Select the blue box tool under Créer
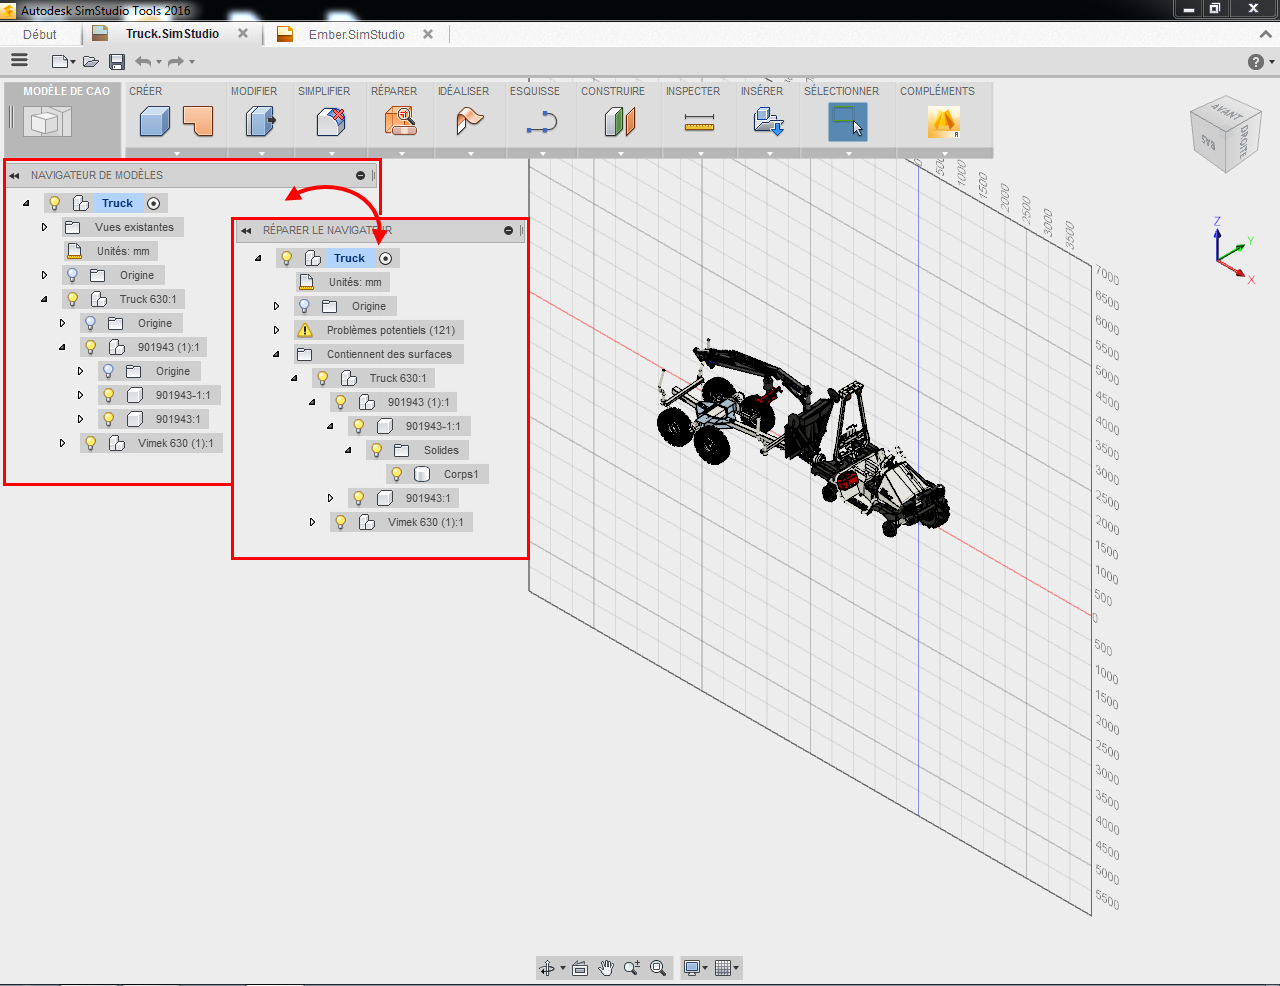This screenshot has width=1280, height=986. 154,122
